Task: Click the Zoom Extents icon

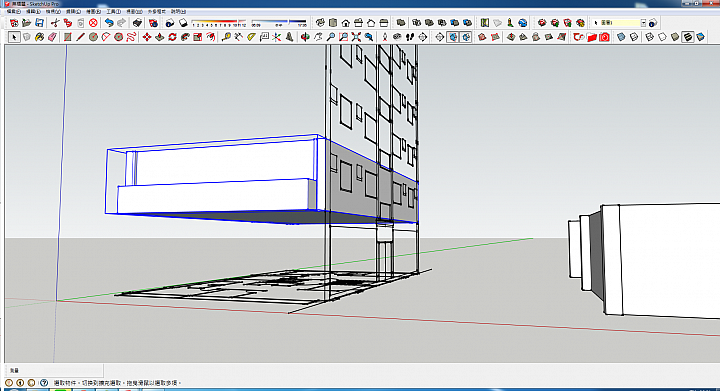Action: coord(356,37)
